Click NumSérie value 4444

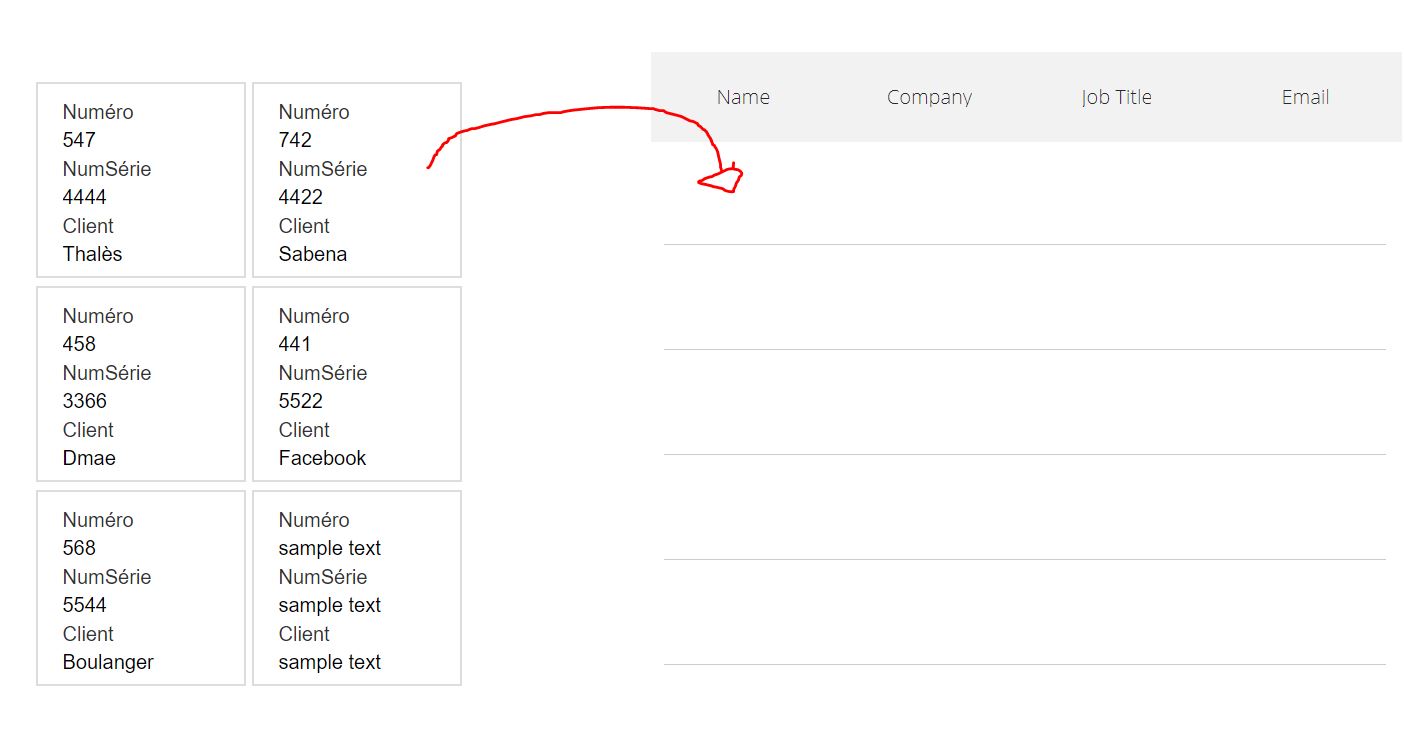tap(84, 197)
